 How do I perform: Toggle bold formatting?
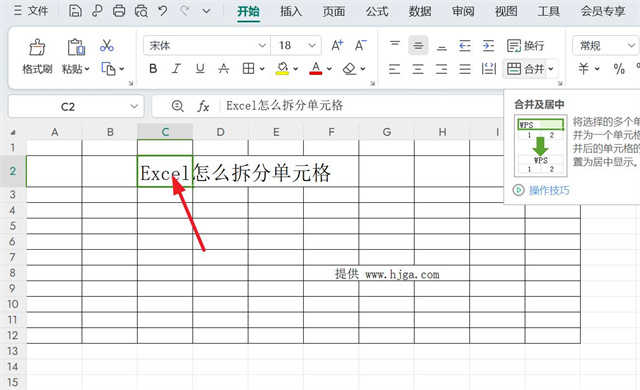coord(153,69)
